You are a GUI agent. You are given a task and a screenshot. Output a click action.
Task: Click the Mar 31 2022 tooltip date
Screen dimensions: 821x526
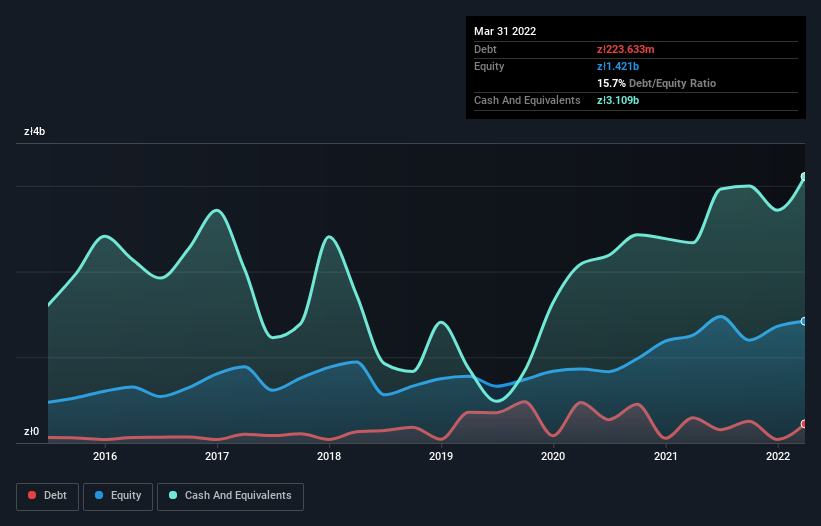(x=505, y=31)
